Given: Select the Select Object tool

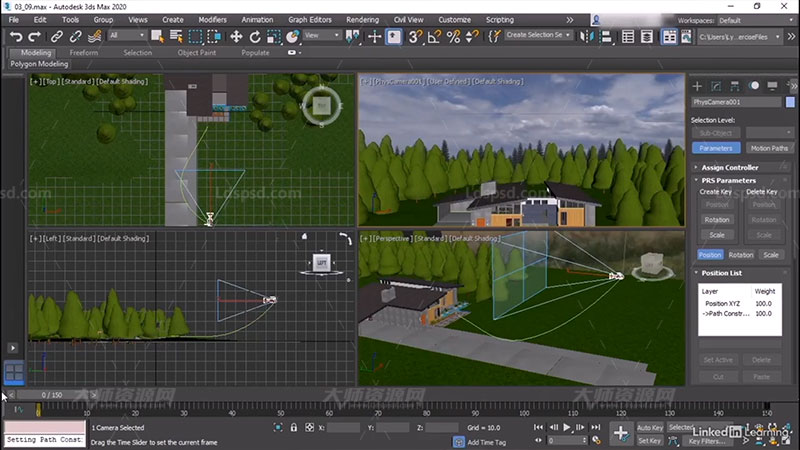Looking at the screenshot, I should (157, 36).
